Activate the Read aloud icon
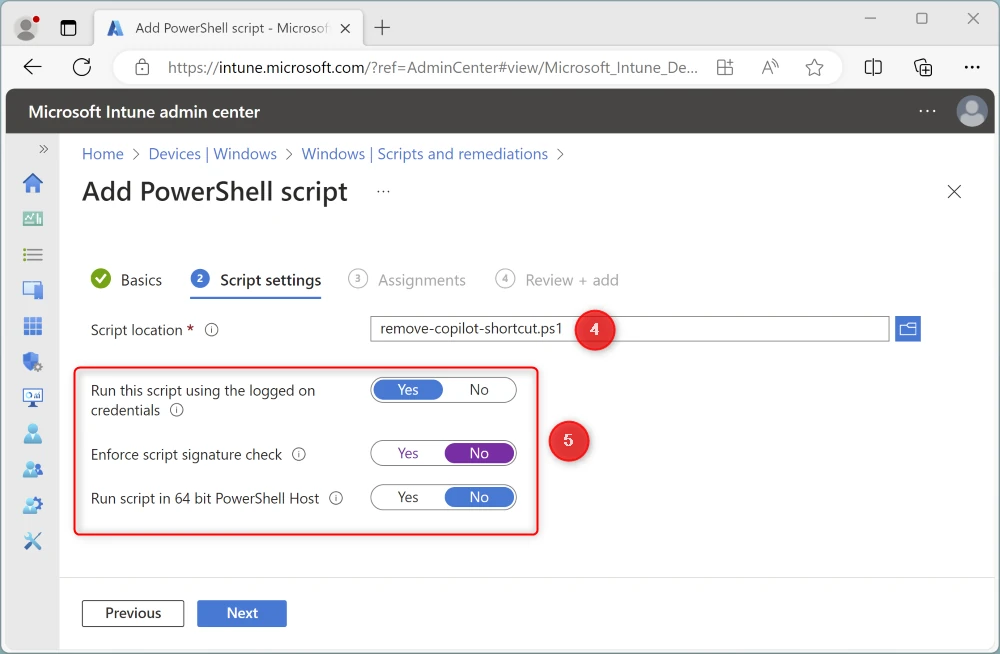 [x=770, y=67]
